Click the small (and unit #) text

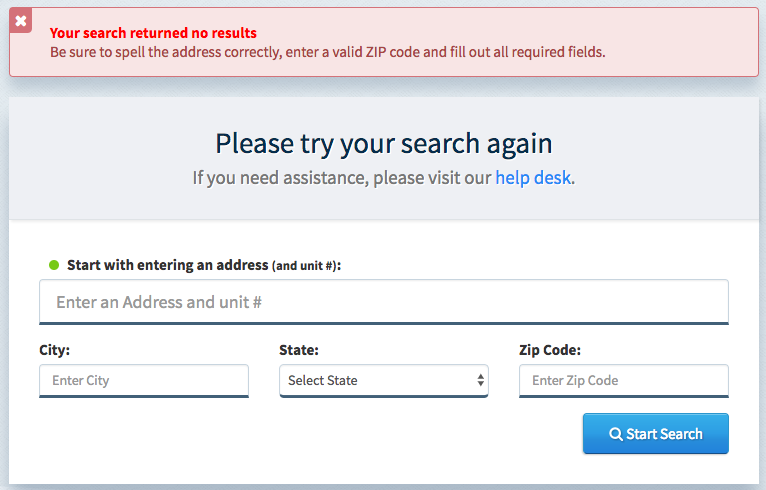(x=305, y=266)
